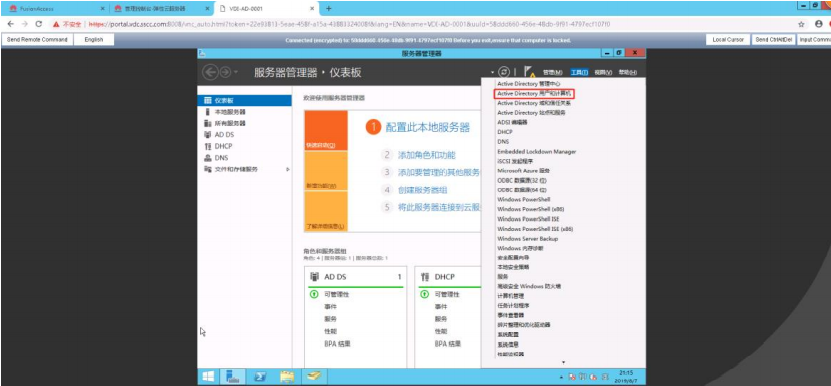Open the AD DS role tile header
Screen dimensions: 831x386
(355, 277)
